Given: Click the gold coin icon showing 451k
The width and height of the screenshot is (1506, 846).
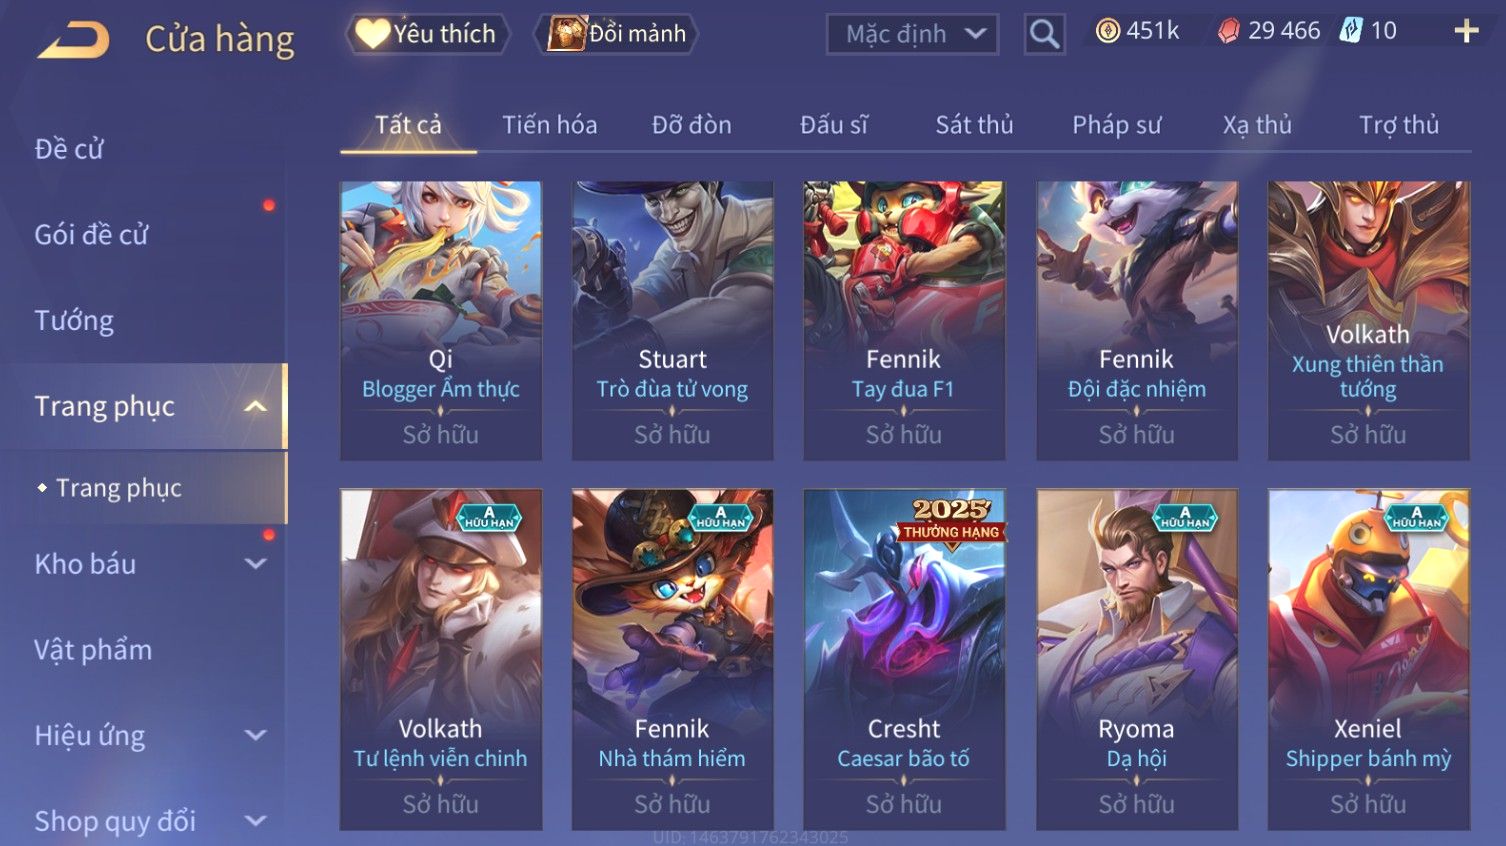Looking at the screenshot, I should coord(1107,32).
